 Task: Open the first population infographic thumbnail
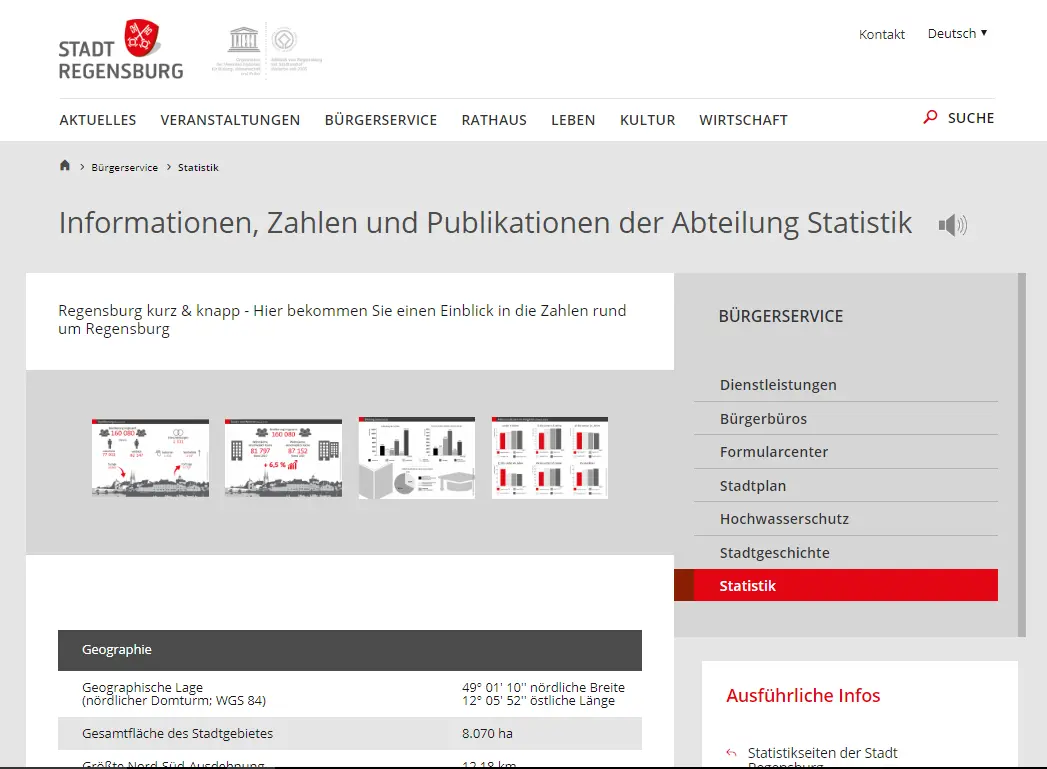pyautogui.click(x=150, y=458)
